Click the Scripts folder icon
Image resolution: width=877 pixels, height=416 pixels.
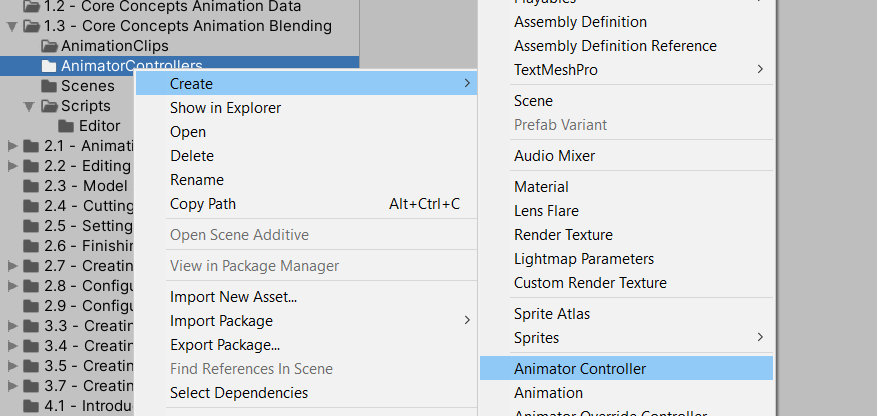pos(49,106)
